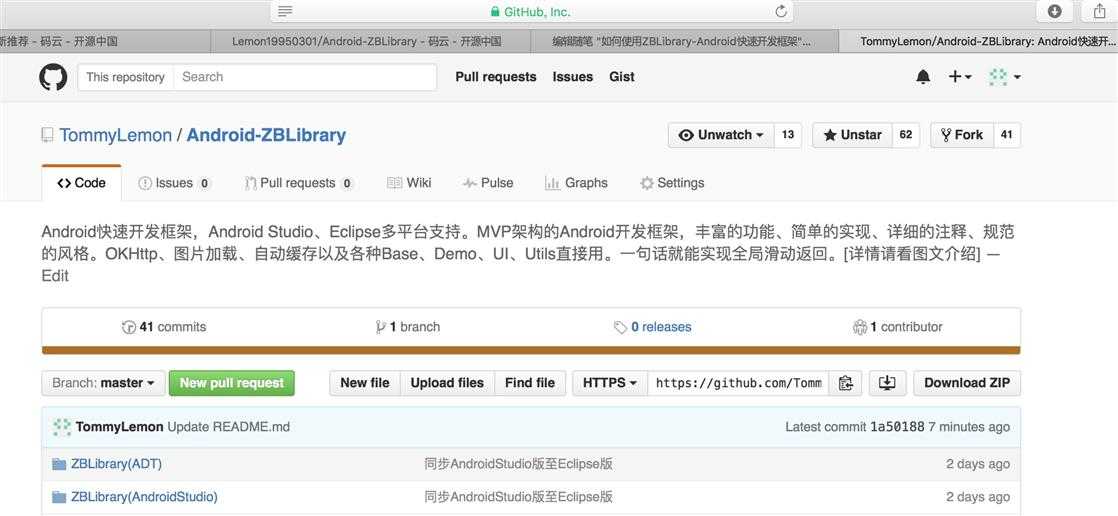The height and width of the screenshot is (516, 1118).
Task: Unwatch the repository
Action: pos(721,135)
